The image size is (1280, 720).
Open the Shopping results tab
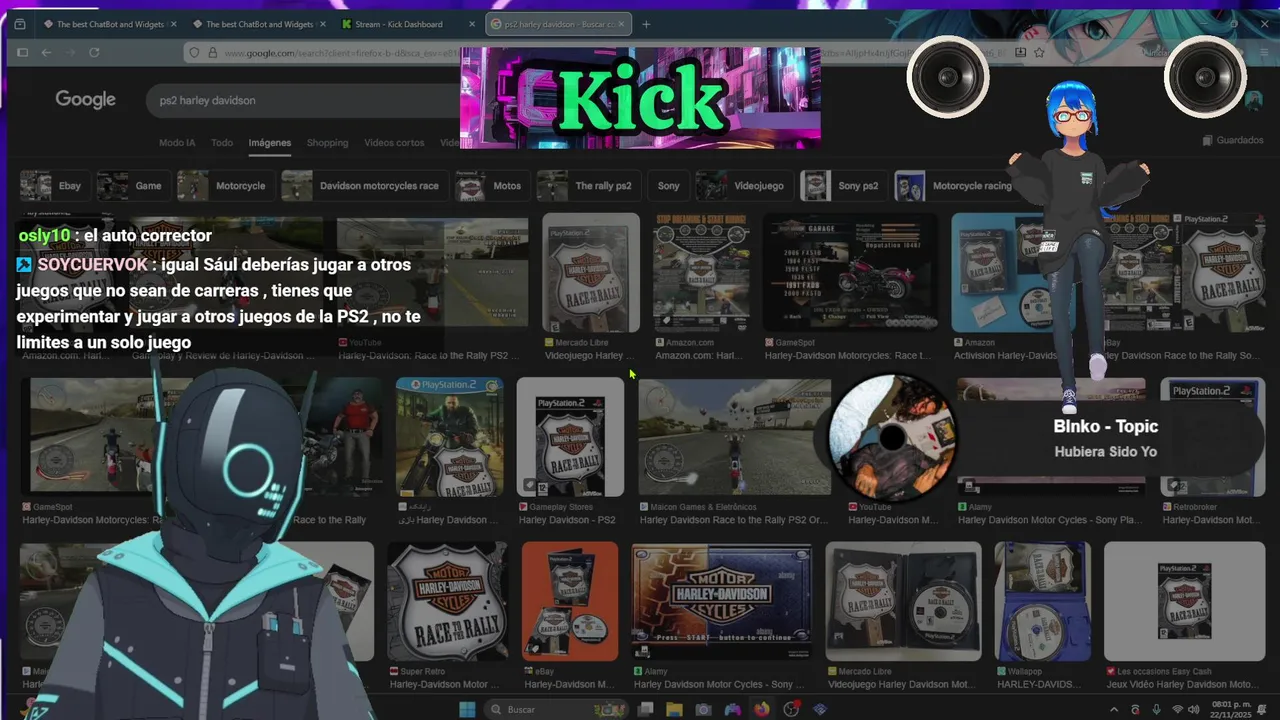point(327,143)
